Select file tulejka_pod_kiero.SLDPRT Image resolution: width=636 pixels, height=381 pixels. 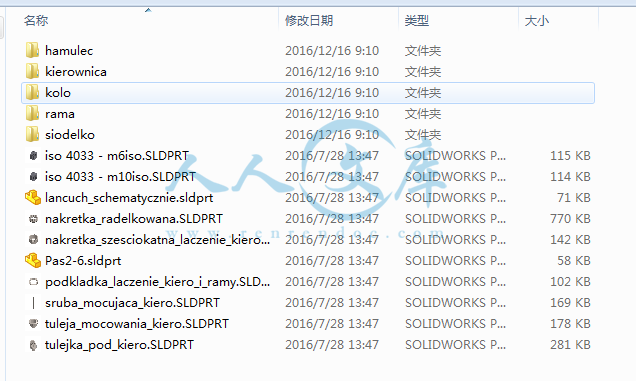[119, 344]
